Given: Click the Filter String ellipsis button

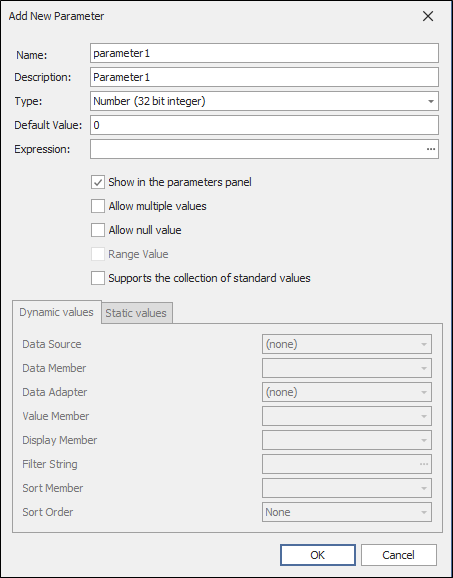Looking at the screenshot, I should click(x=424, y=464).
